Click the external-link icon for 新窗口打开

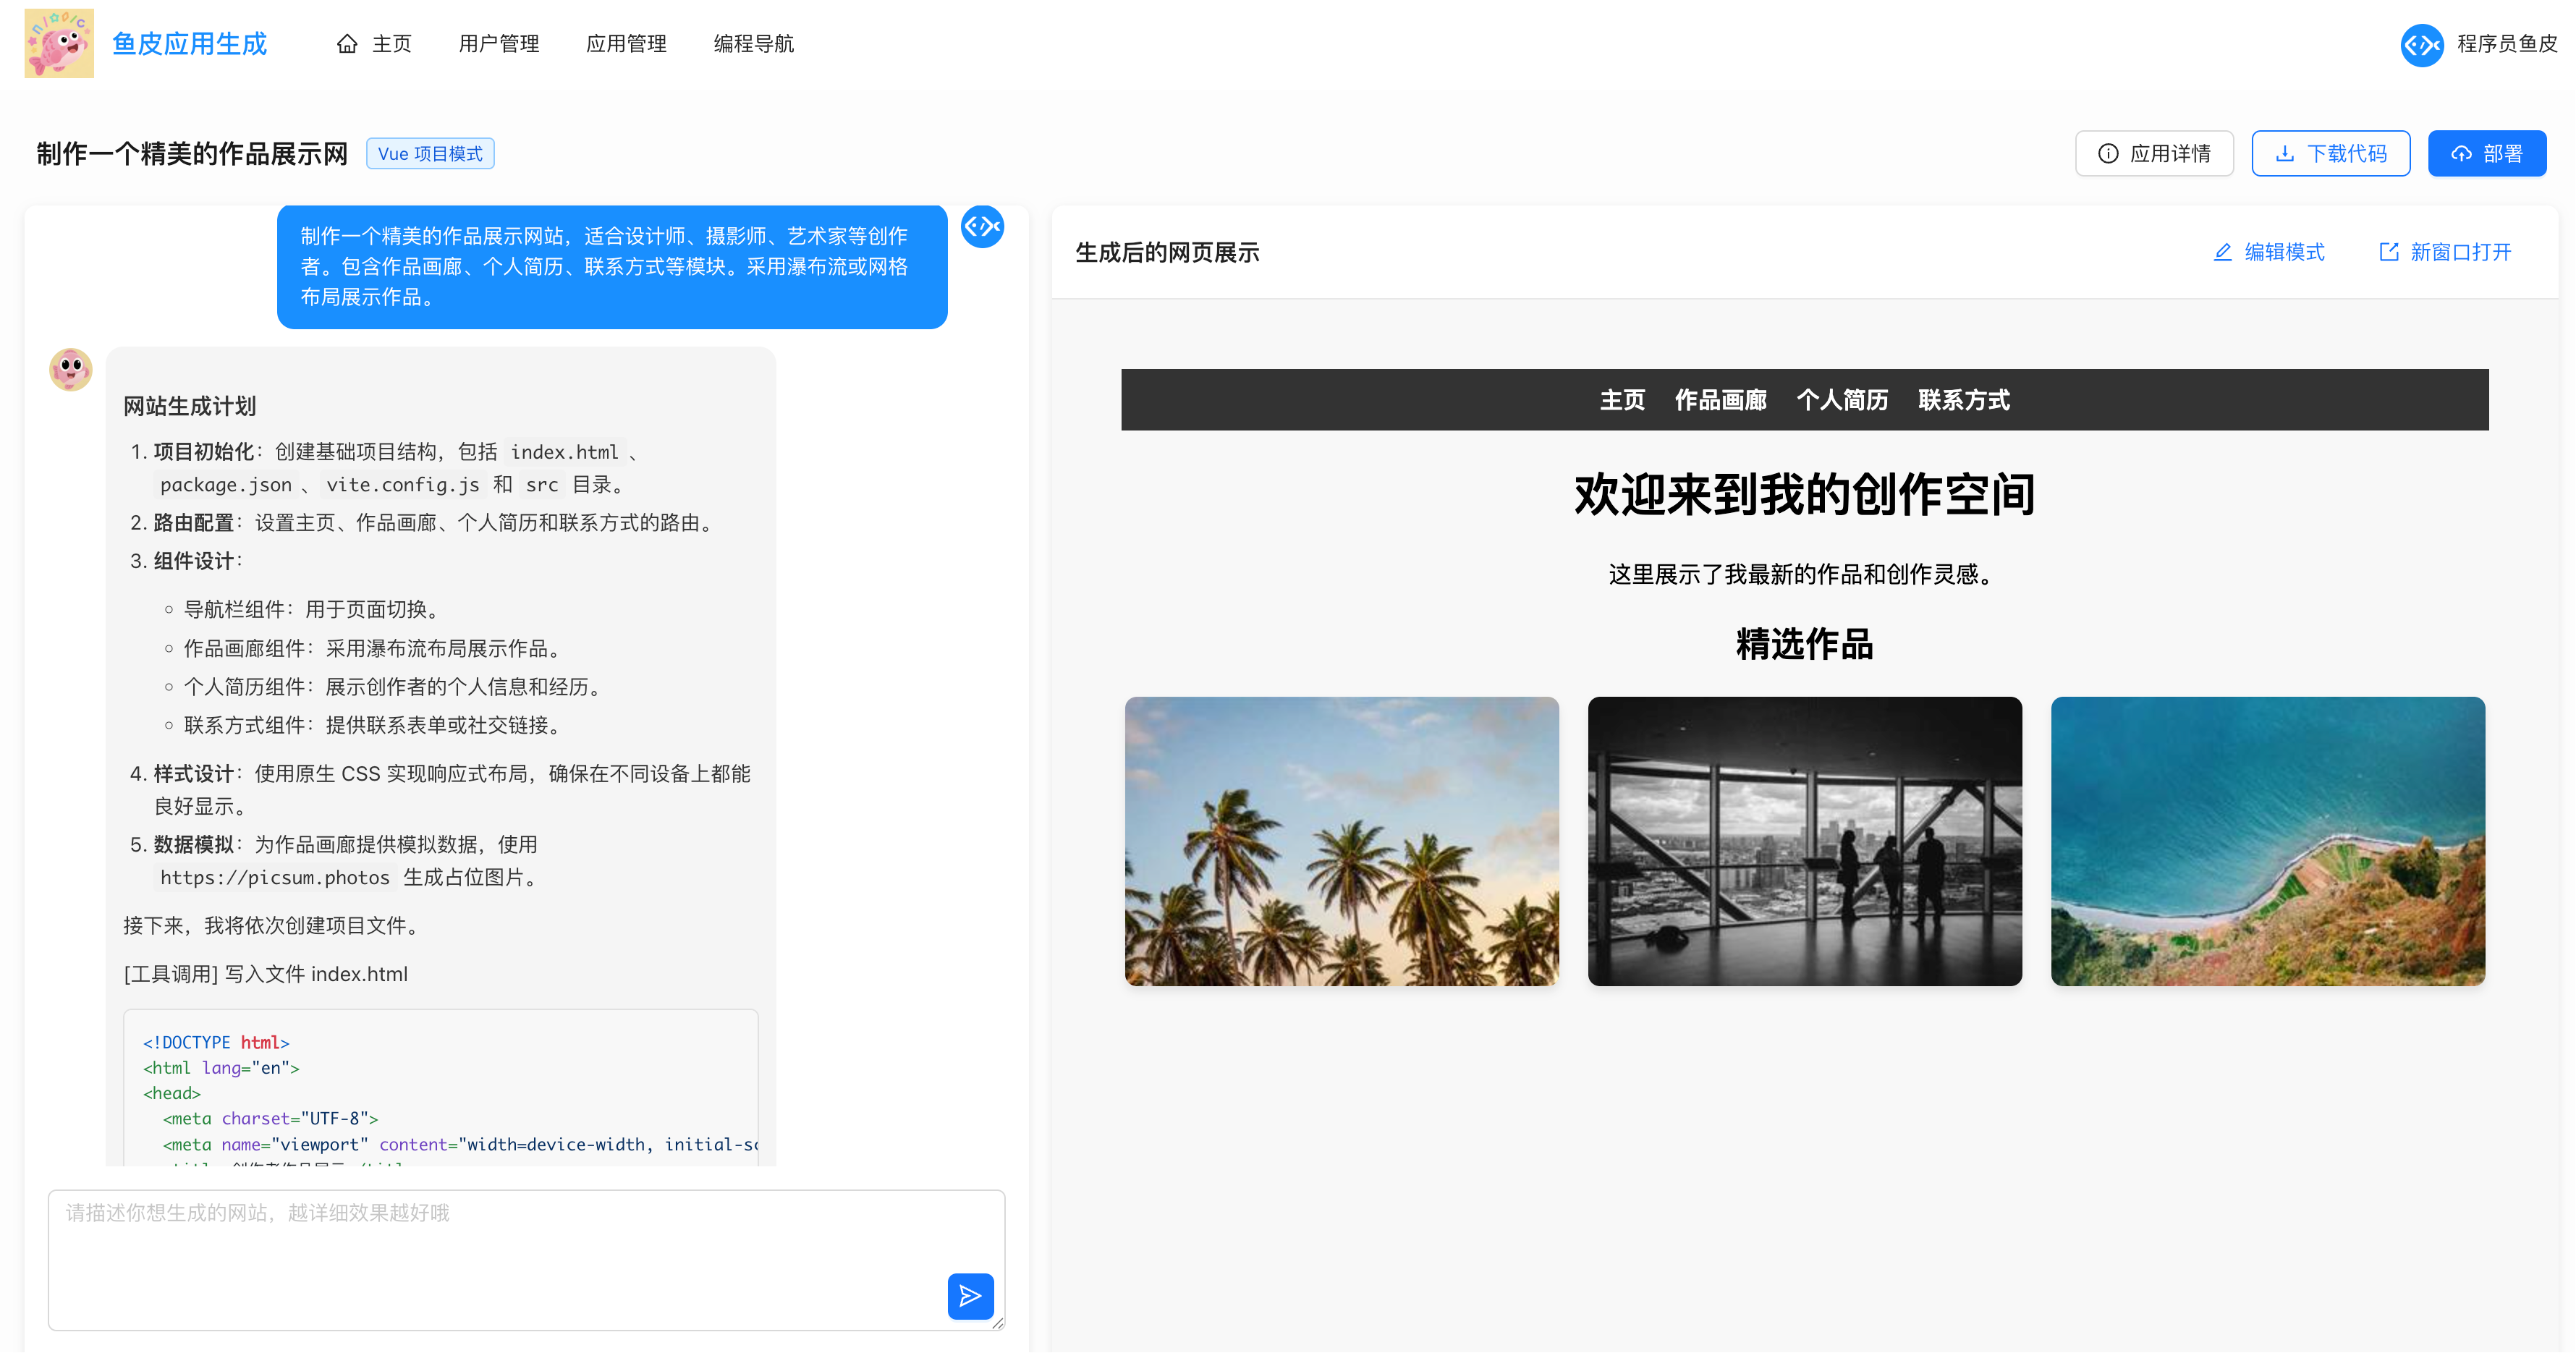pos(2388,252)
